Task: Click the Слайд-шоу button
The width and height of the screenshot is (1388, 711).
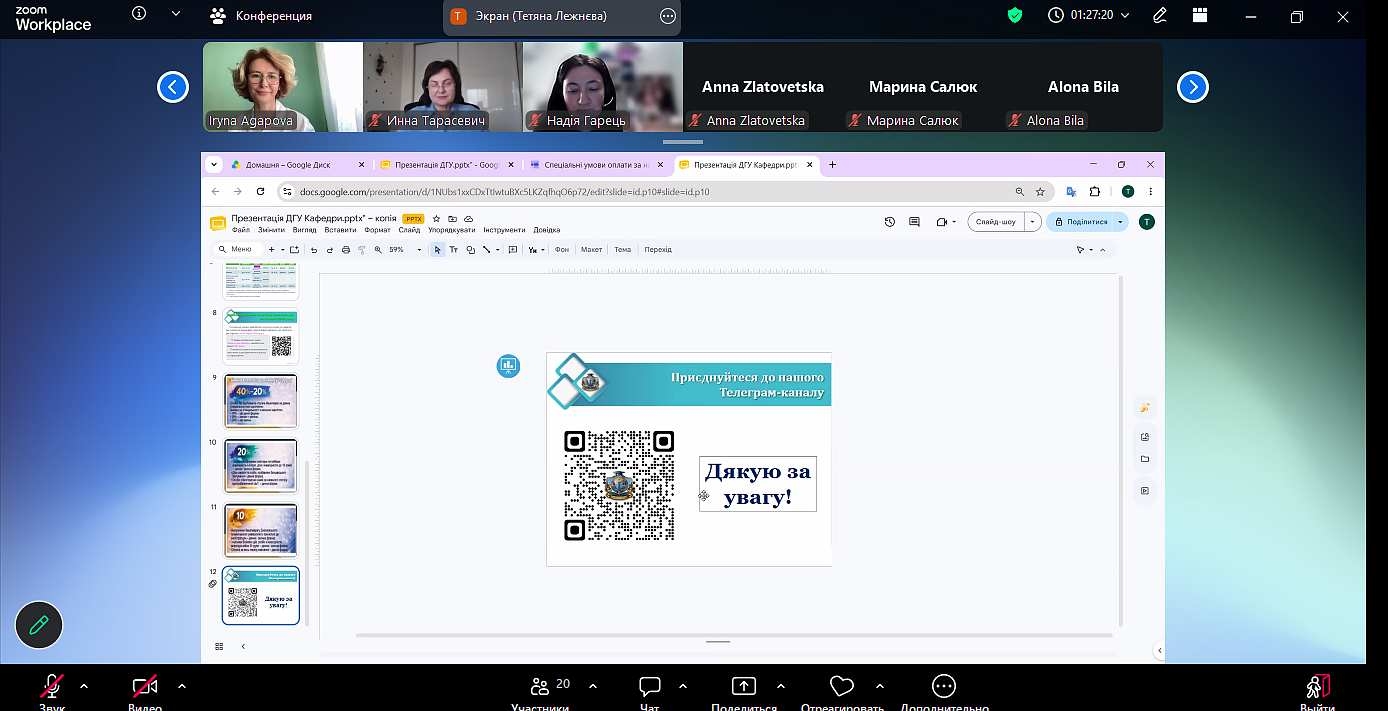Action: (x=995, y=222)
